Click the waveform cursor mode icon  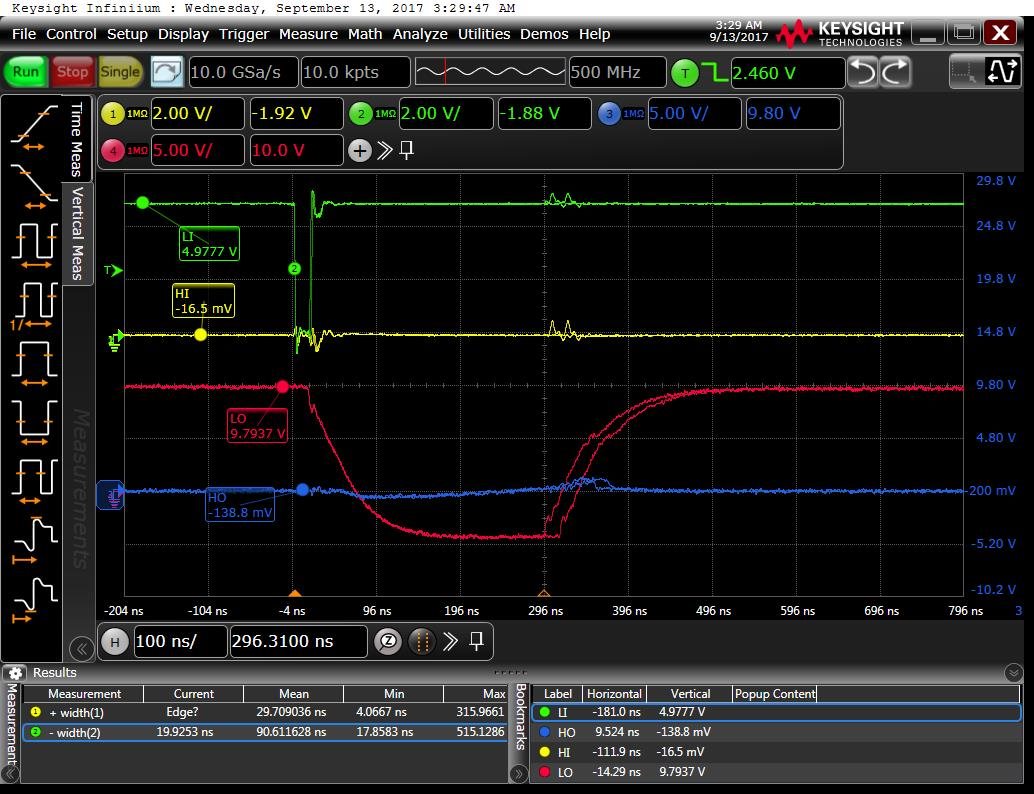coord(1002,71)
